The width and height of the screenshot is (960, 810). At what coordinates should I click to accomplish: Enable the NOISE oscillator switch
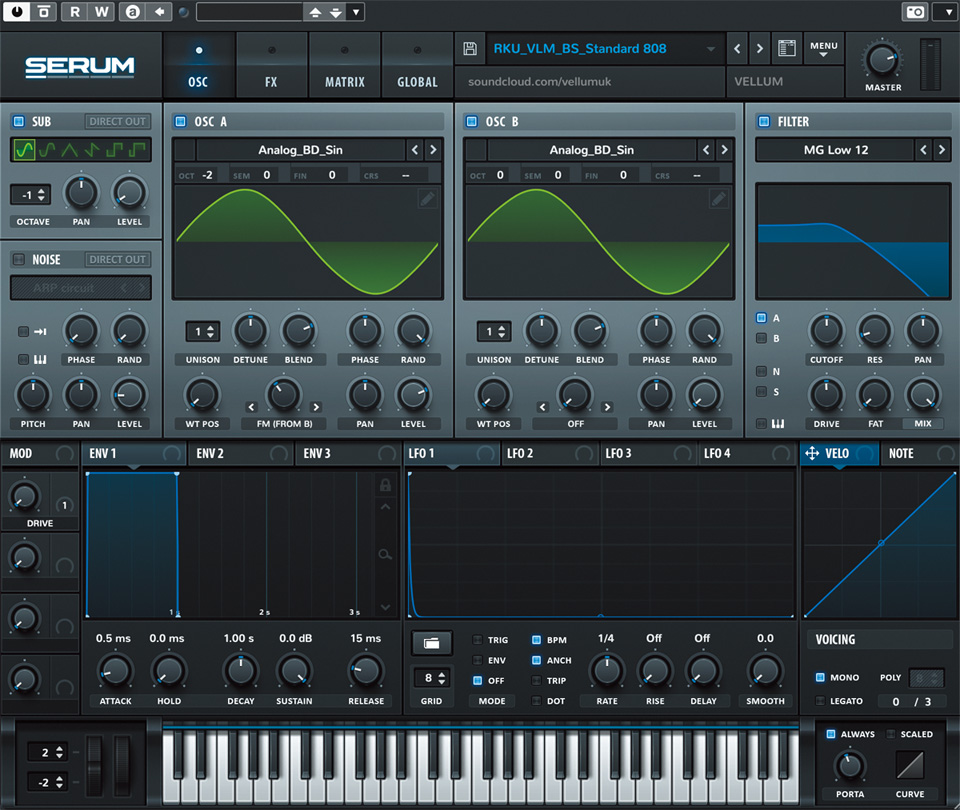click(x=19, y=259)
